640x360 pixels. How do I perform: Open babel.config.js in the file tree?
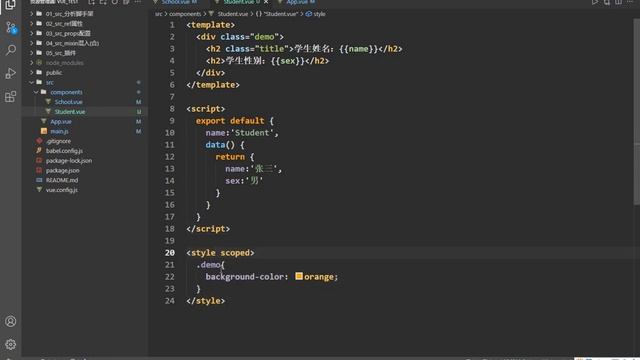pos(64,151)
